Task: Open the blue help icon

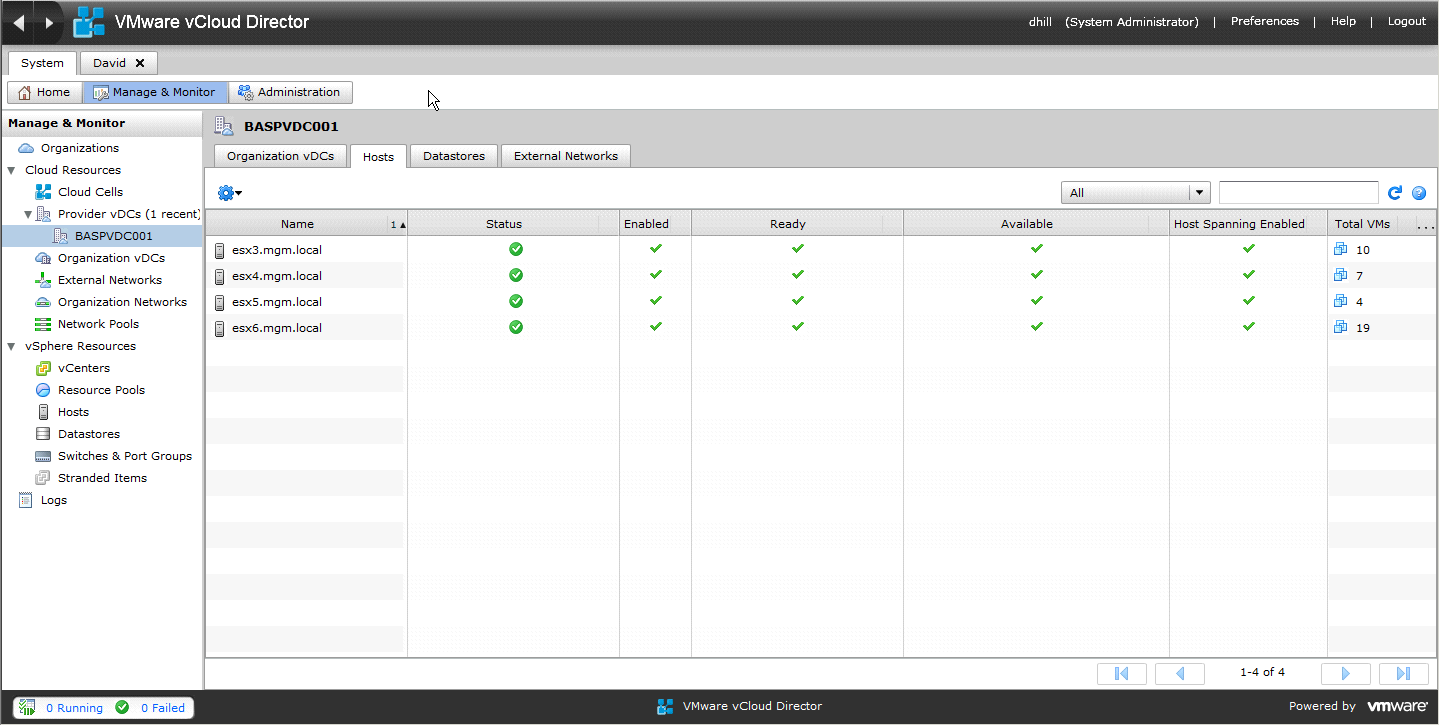Action: click(1418, 193)
